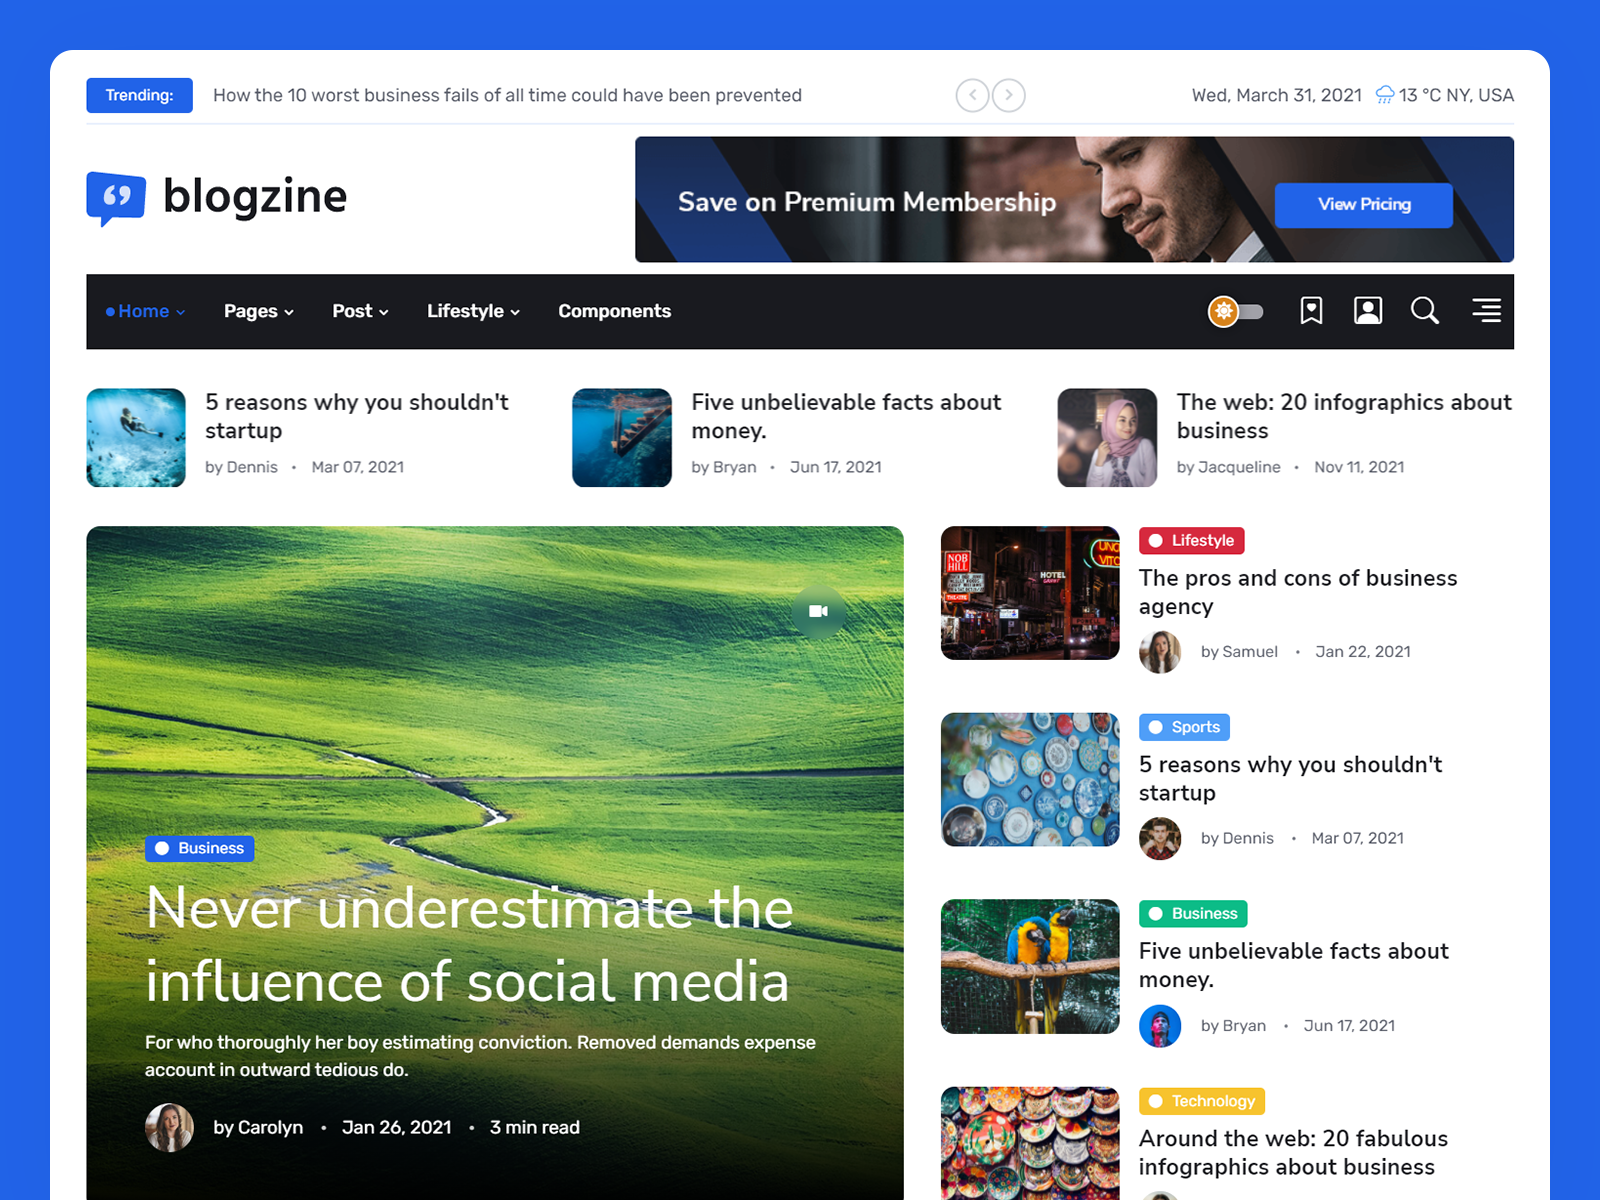Open the Components menu item
This screenshot has height=1200, width=1600.
(614, 312)
